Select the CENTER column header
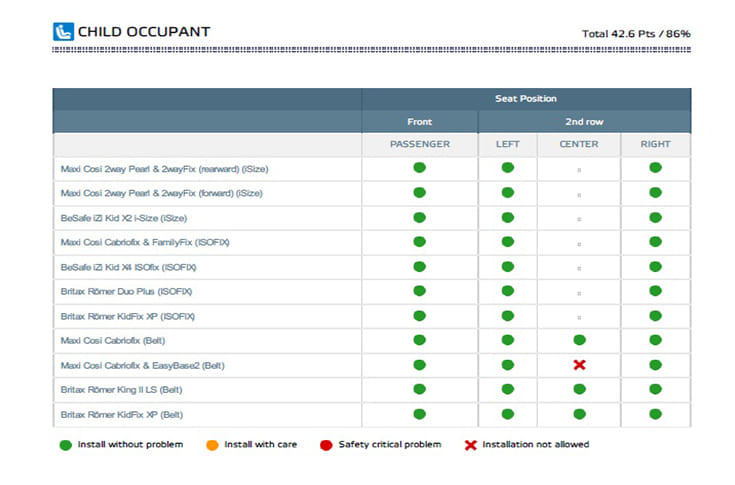This screenshot has height=485, width=735. point(579,144)
